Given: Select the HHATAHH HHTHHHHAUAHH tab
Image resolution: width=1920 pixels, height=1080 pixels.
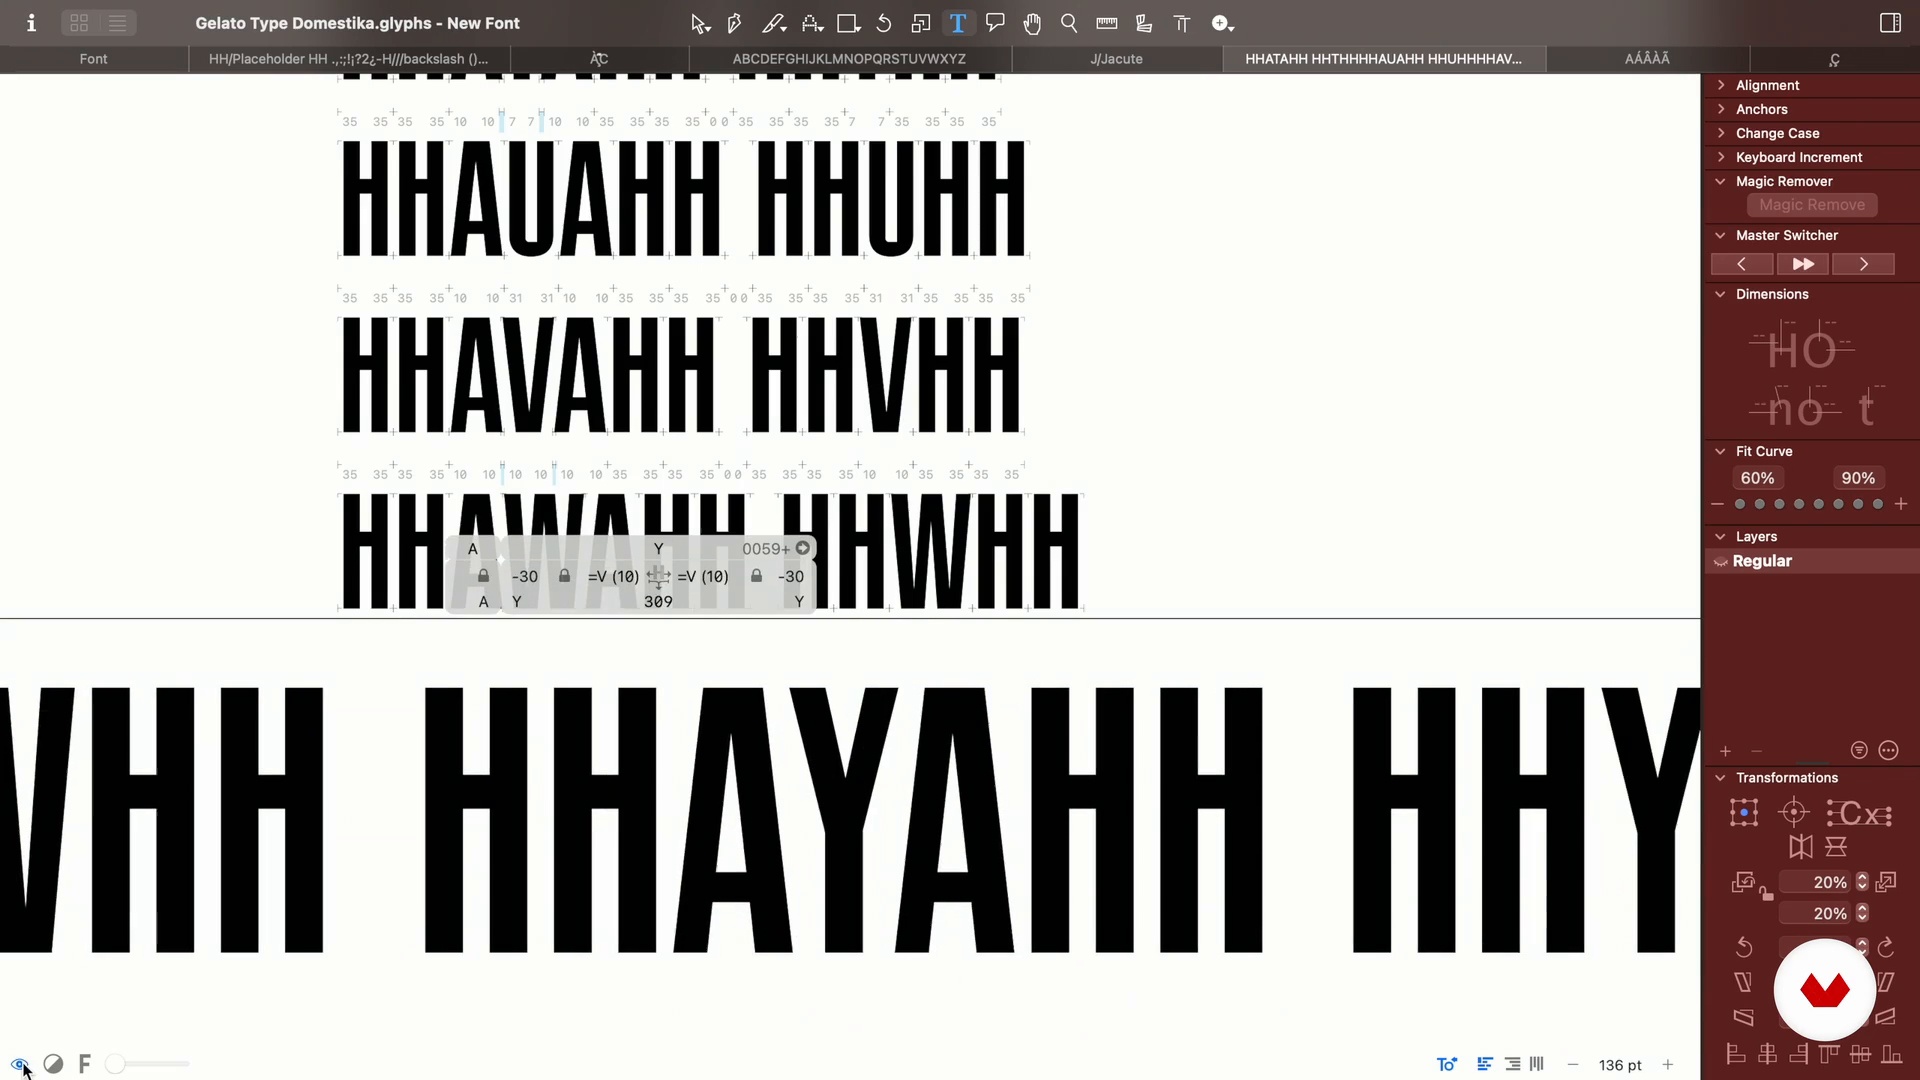Looking at the screenshot, I should (x=1383, y=59).
